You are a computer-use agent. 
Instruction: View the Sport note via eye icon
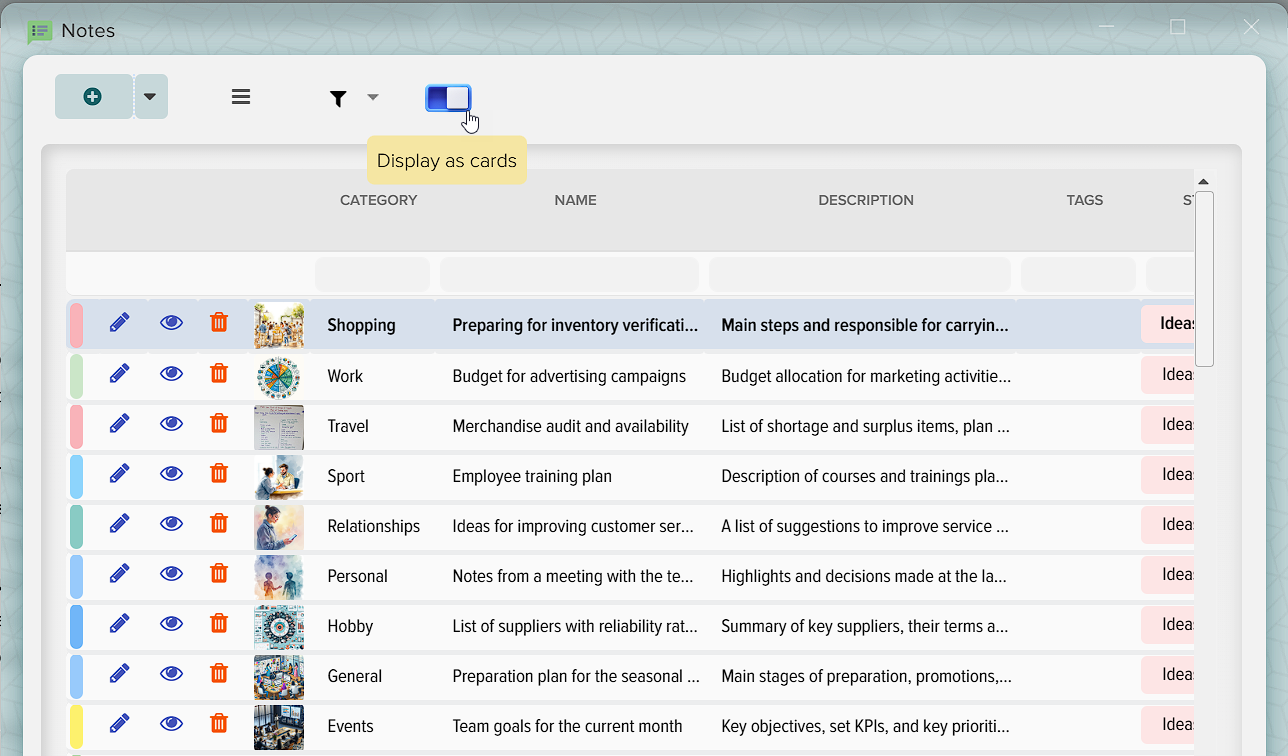tap(172, 473)
